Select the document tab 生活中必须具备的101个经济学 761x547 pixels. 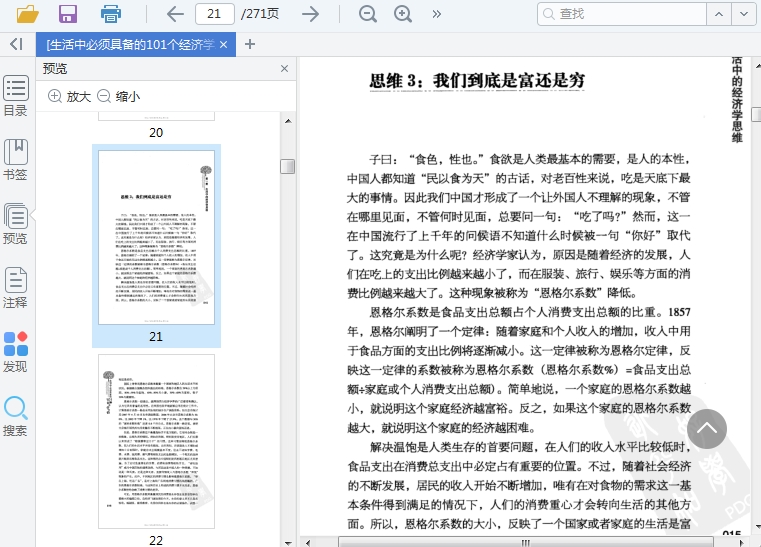(x=130, y=45)
